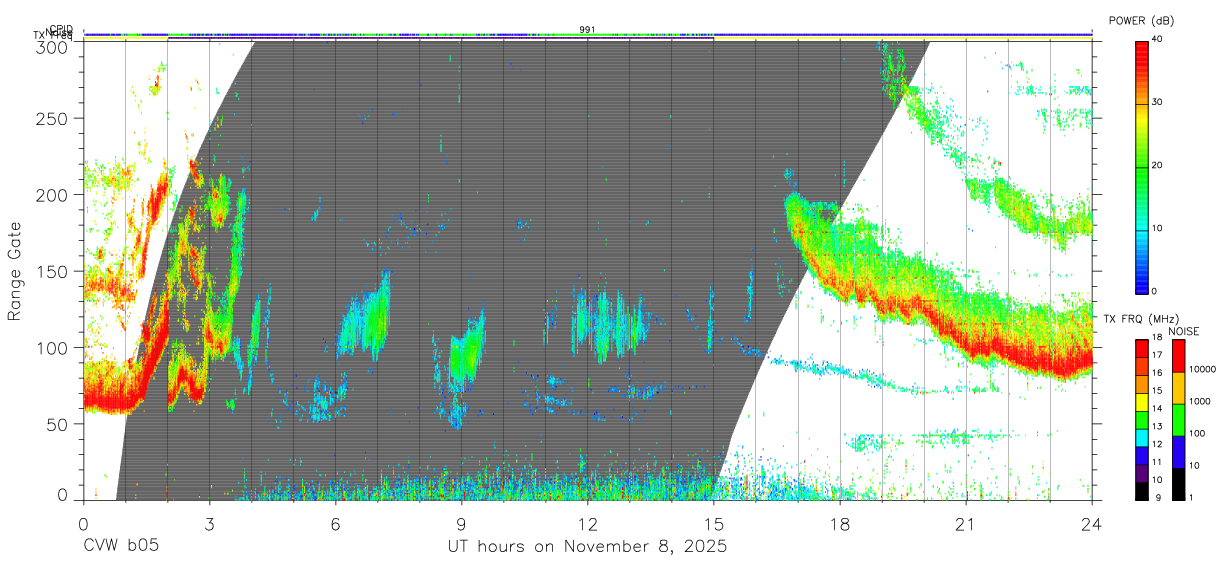This screenshot has height=567, width=1228.
Task: Click the 50 tick on Range Gate axis
Action: (58, 424)
